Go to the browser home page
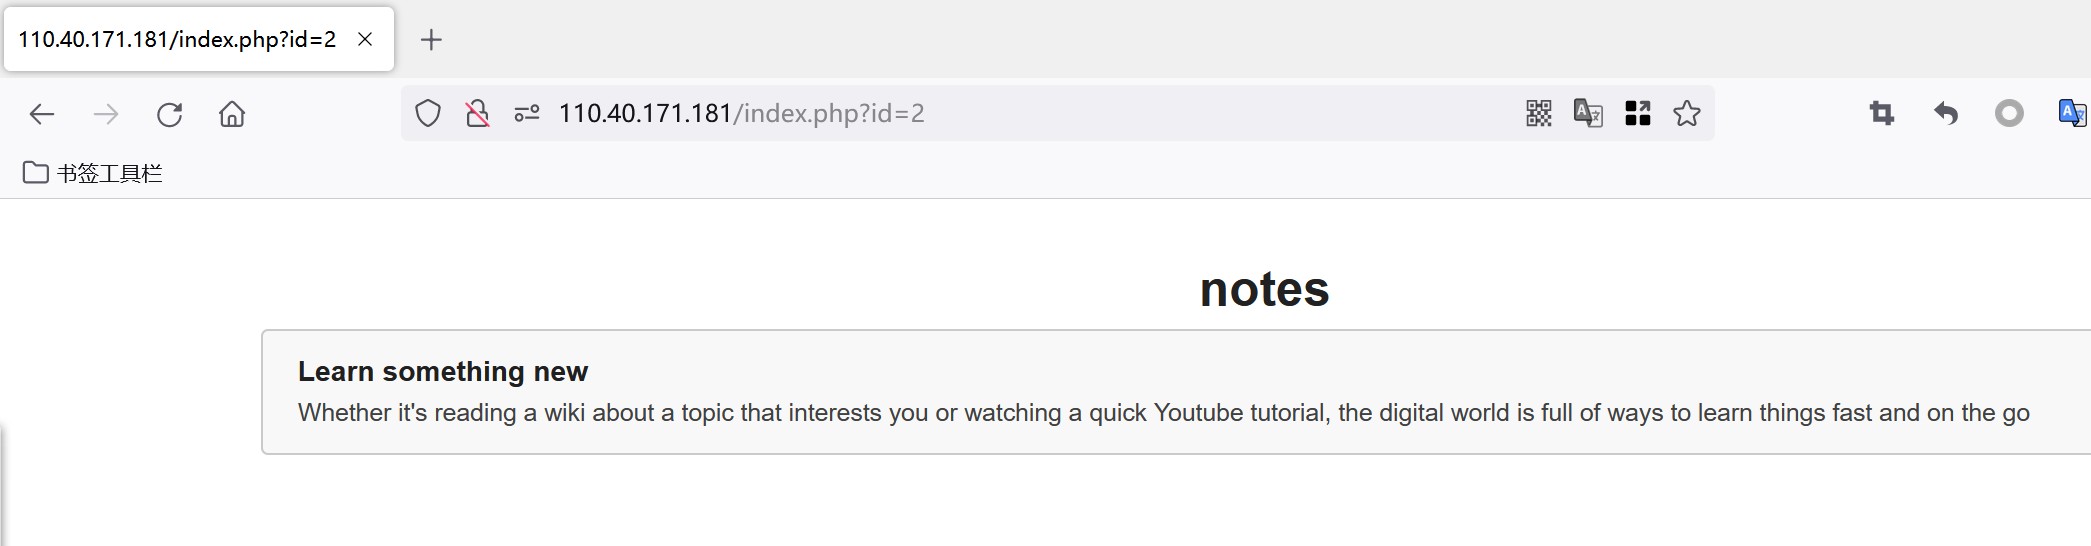The image size is (2091, 546). pyautogui.click(x=232, y=114)
